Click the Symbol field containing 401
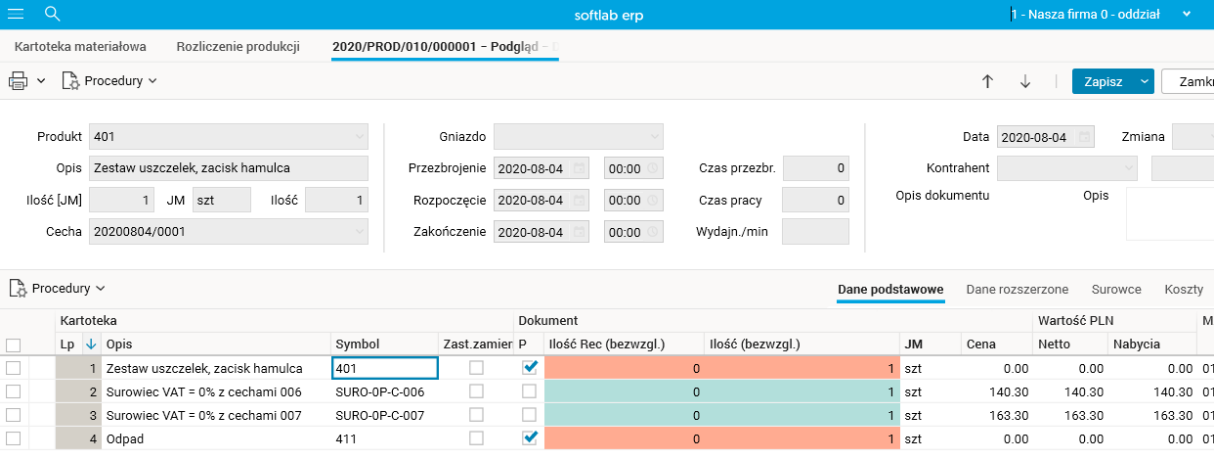Viewport: 1214px width, 459px height. point(384,368)
